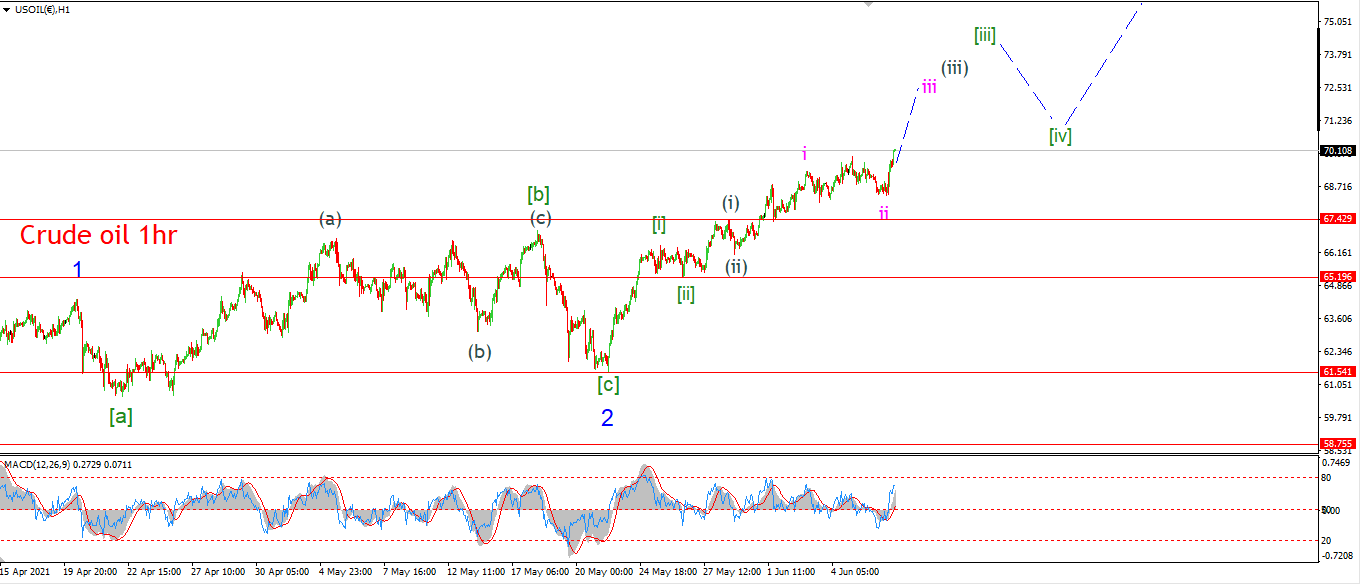1361x585 pixels.
Task: Select the red 61.541 price level tag
Action: tap(1338, 371)
